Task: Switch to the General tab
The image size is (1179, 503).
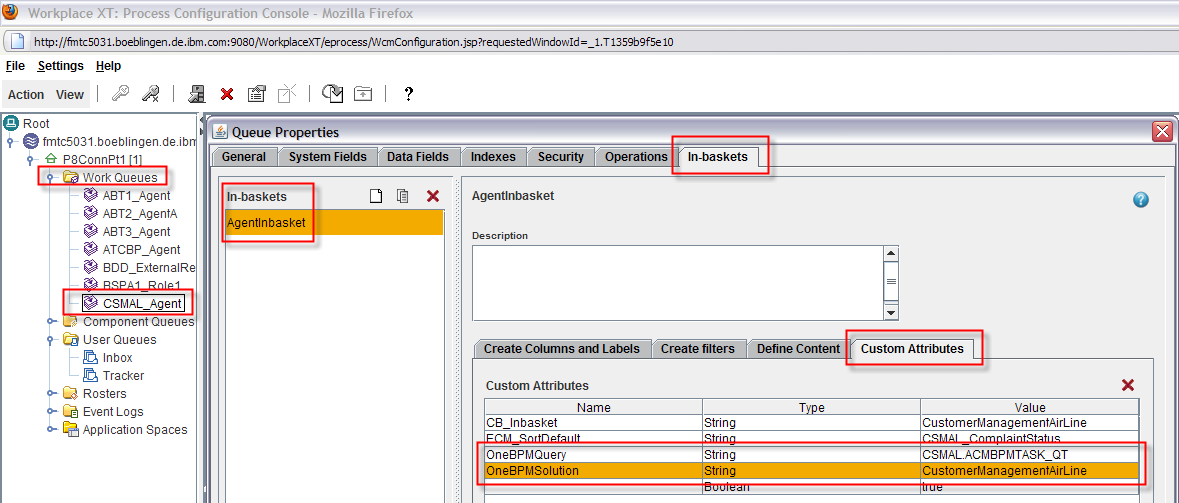Action: pos(244,157)
